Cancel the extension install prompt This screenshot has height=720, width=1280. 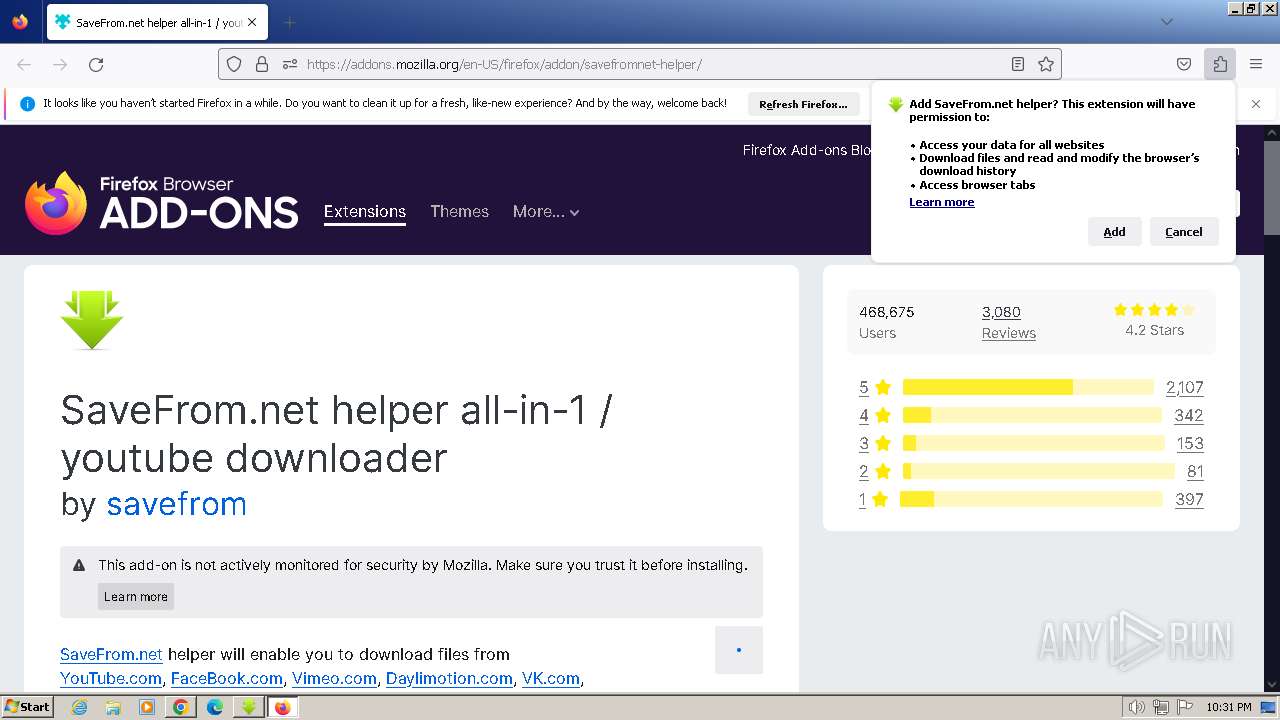pyautogui.click(x=1184, y=232)
